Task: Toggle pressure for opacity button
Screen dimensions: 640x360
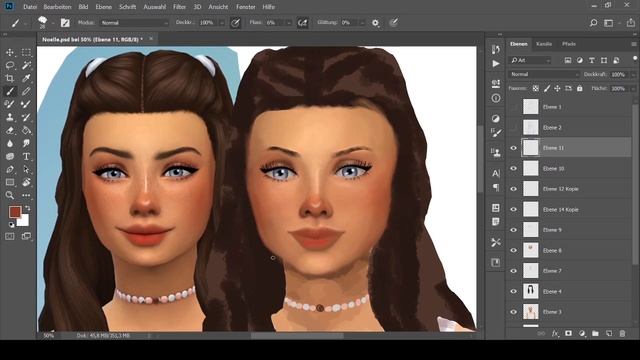Action: [x=235, y=23]
